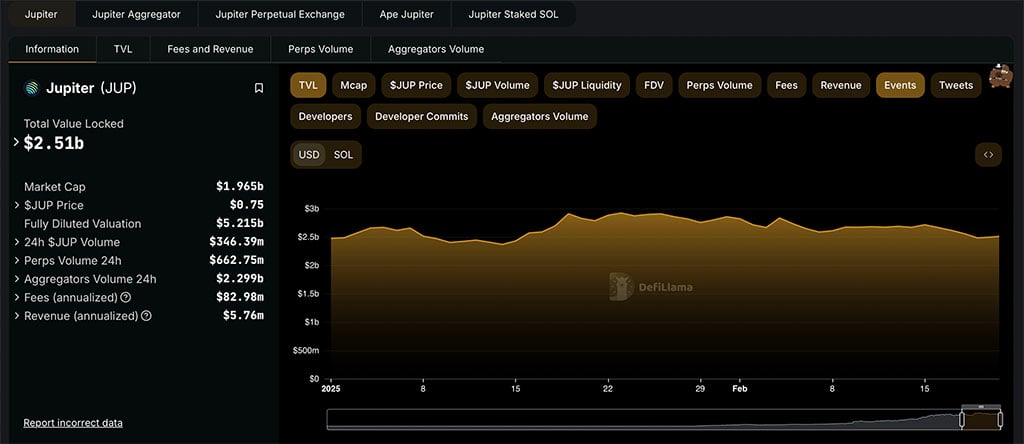Viewport: 1024px width, 444px height.
Task: Click the Report incorrect data link
Action: 73,423
